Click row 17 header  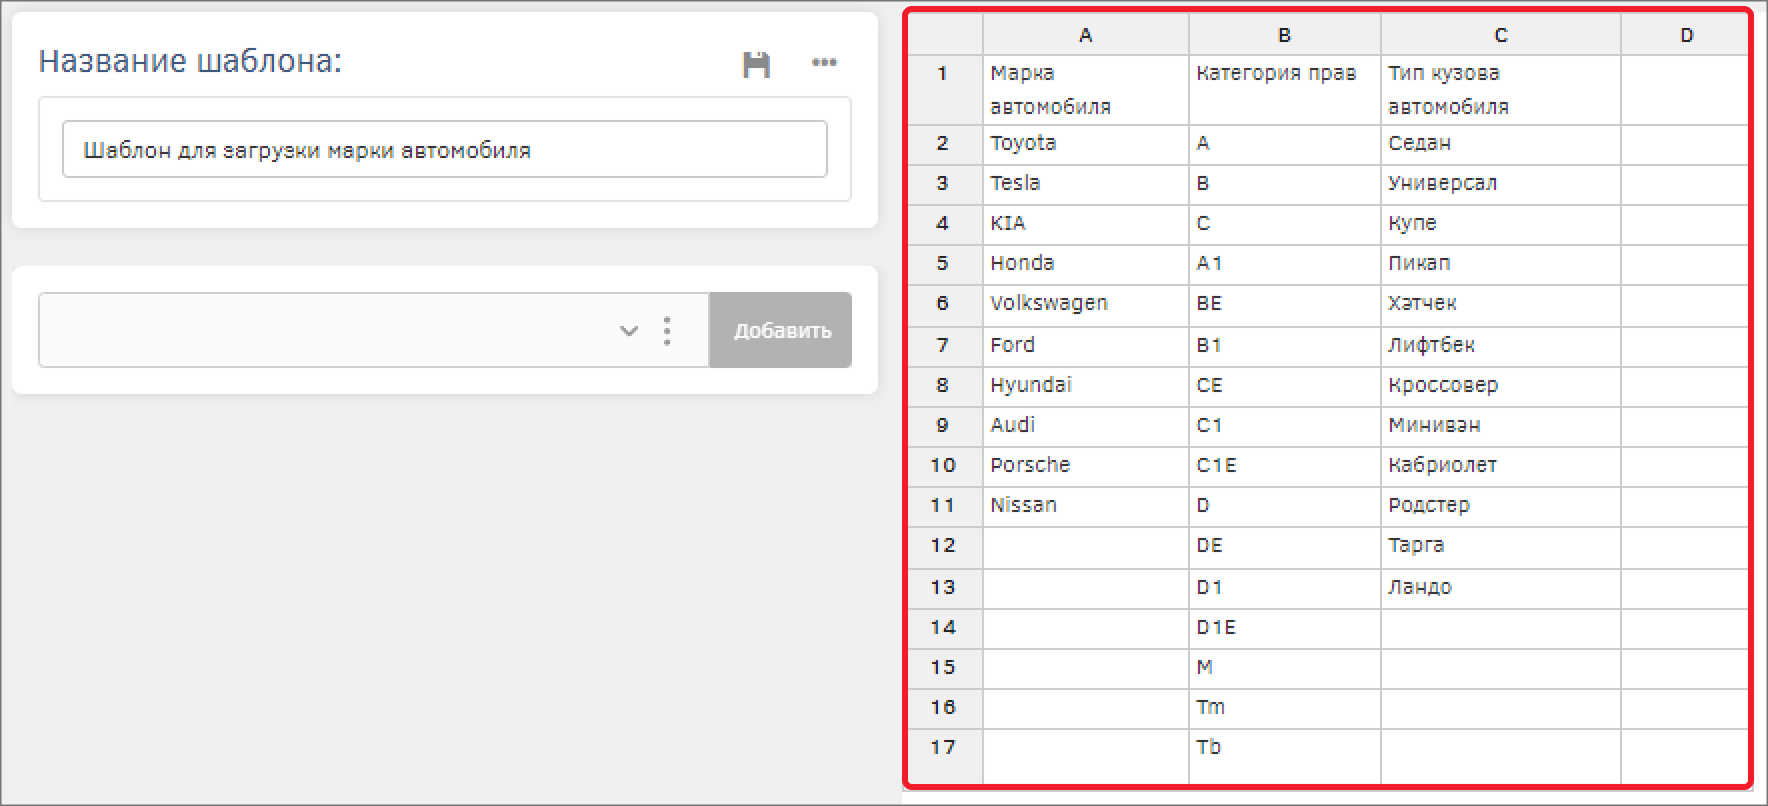pos(943,747)
